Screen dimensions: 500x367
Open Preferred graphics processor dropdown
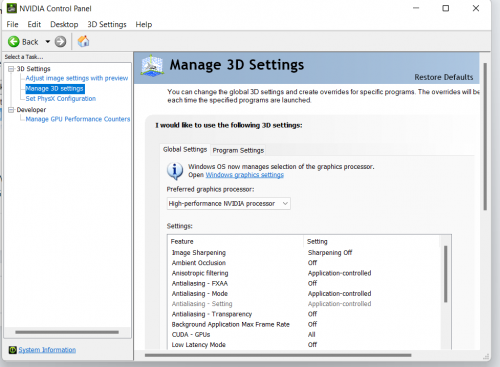click(x=229, y=203)
